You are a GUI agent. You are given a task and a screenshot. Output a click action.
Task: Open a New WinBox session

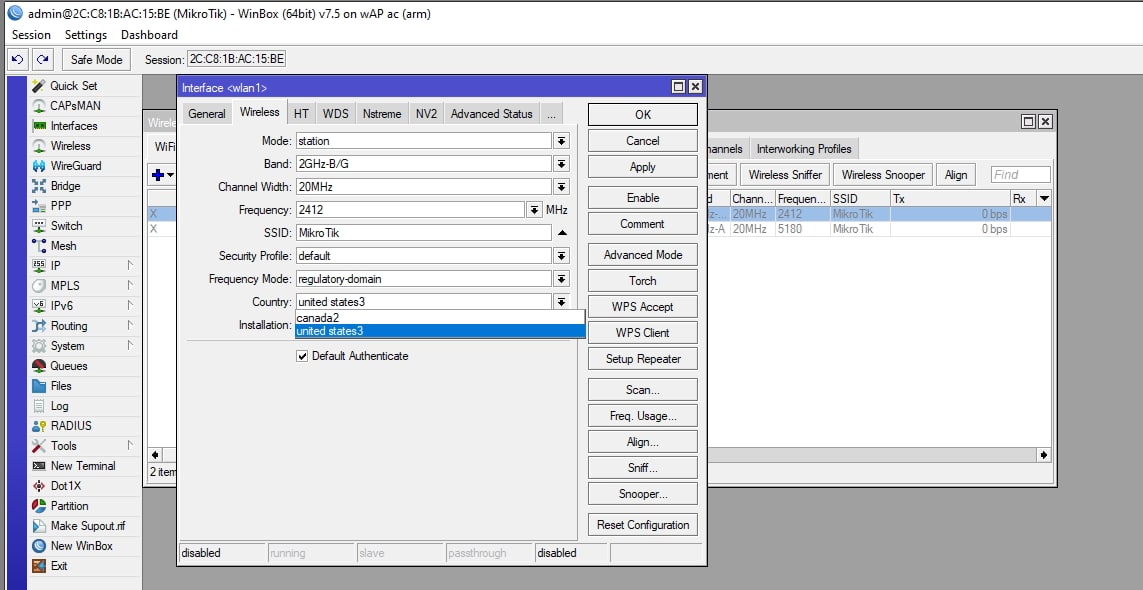[83, 546]
